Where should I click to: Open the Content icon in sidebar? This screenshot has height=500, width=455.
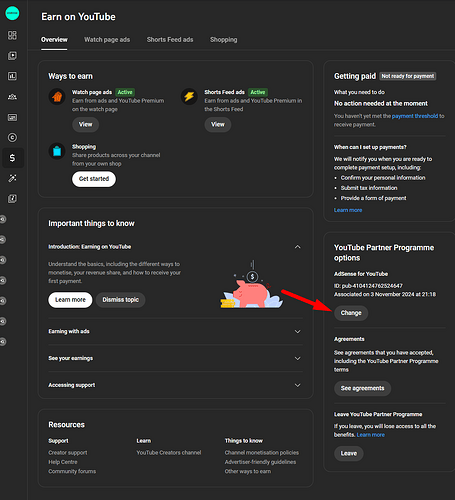click(x=12, y=56)
